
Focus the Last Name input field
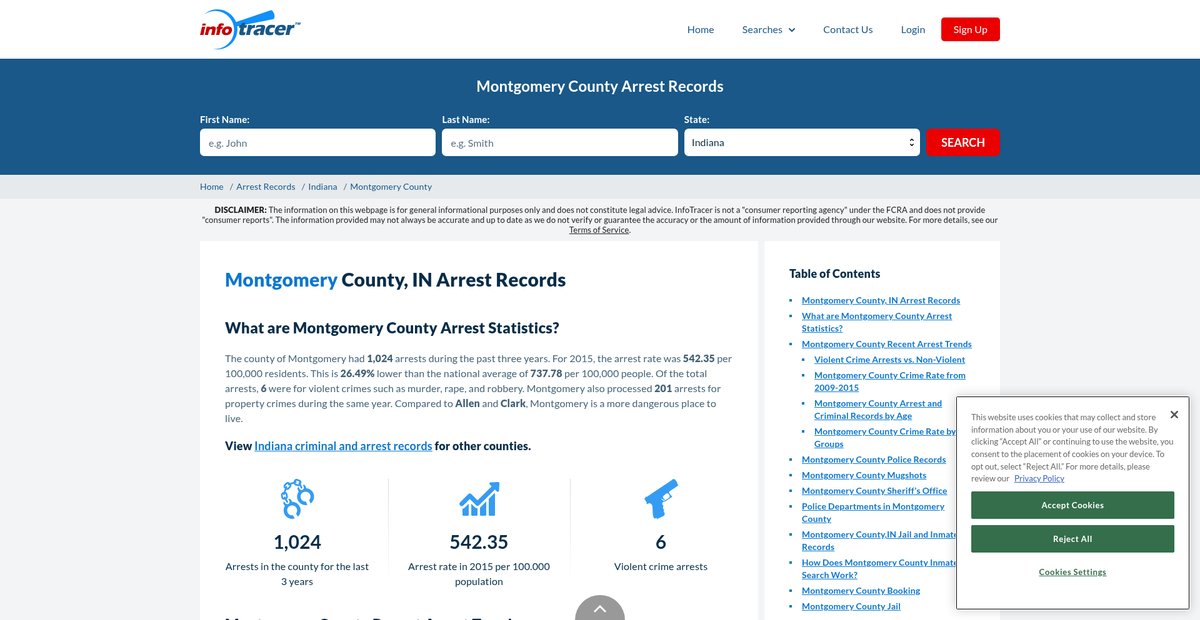pos(560,143)
